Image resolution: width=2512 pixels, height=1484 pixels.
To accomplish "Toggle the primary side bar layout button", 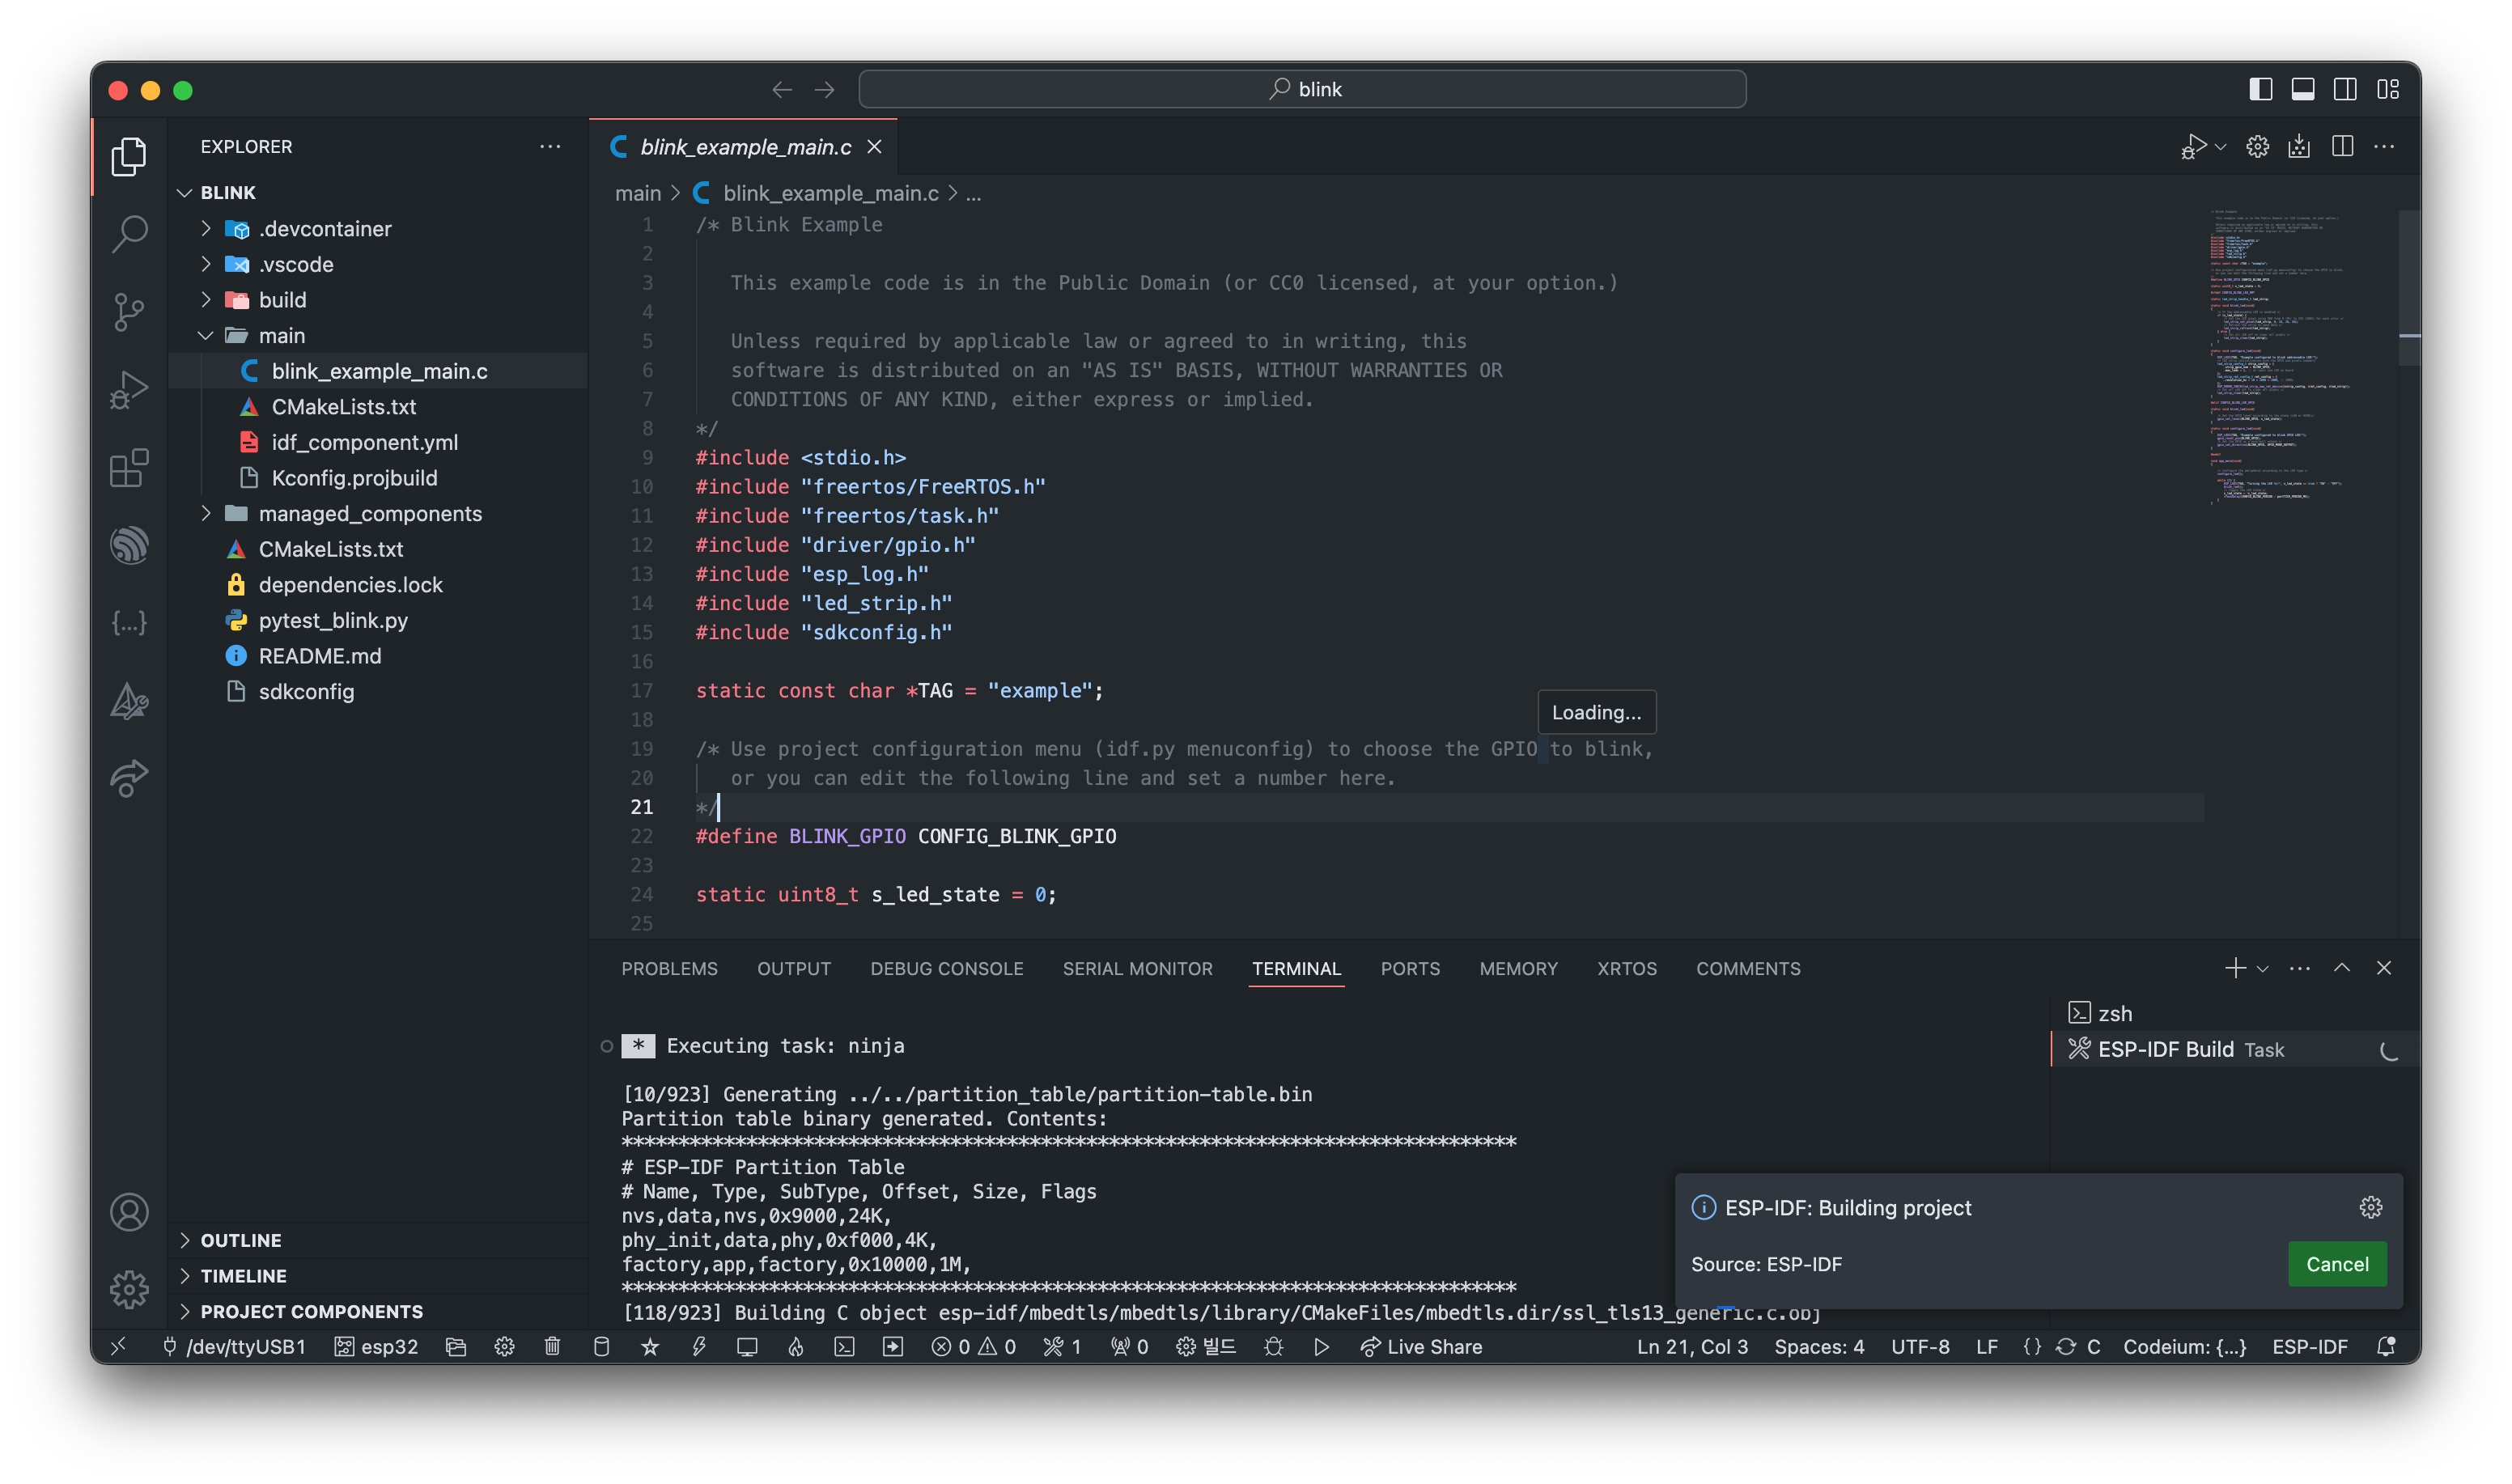I will point(2260,89).
